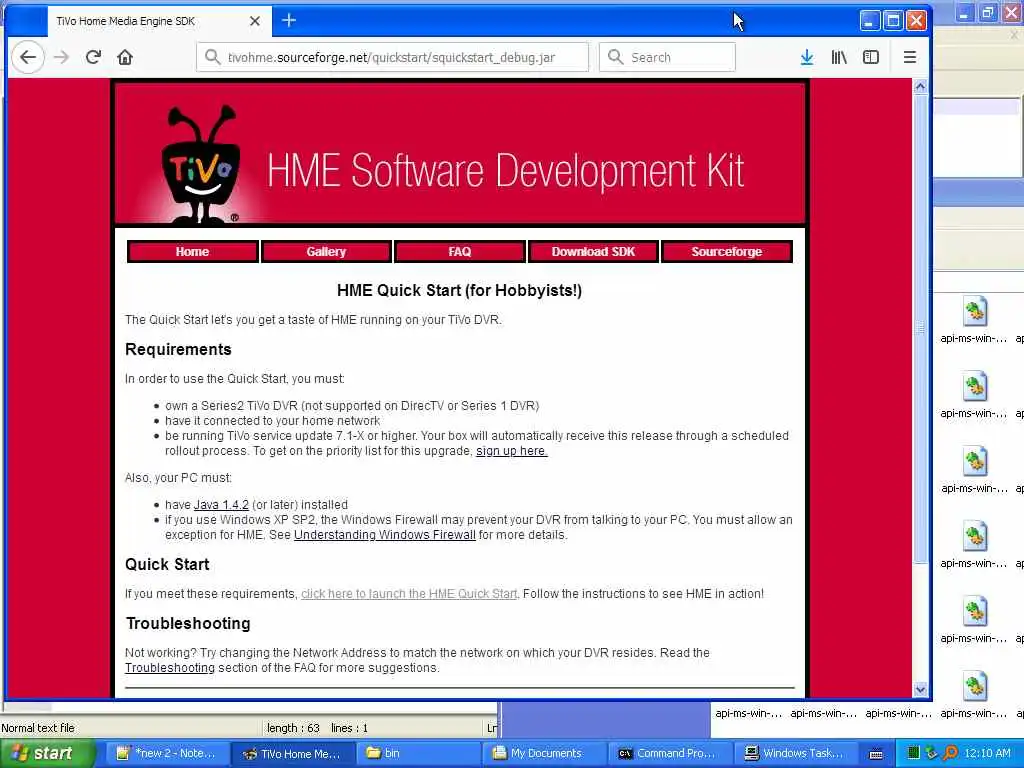1024x768 pixels.
Task: Open the Sourceforge navigation button
Action: tap(727, 251)
